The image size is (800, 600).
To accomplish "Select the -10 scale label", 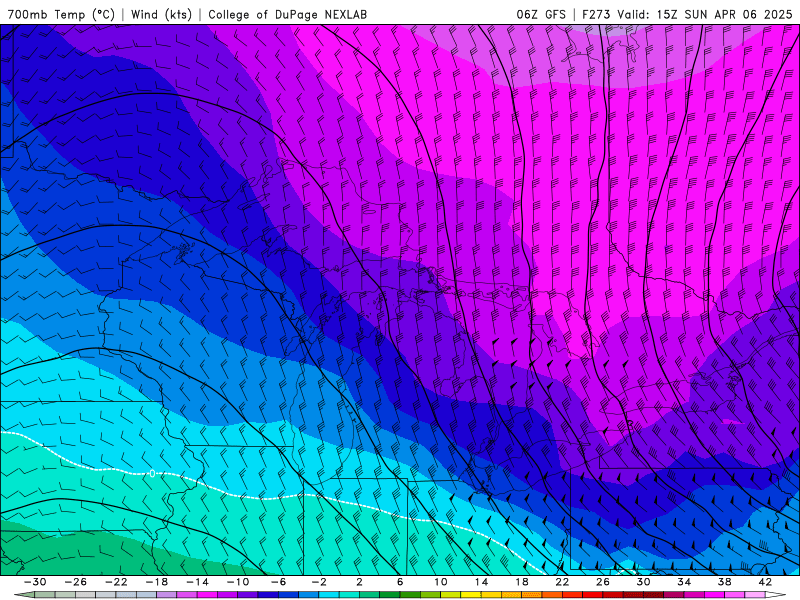I will (x=238, y=582).
